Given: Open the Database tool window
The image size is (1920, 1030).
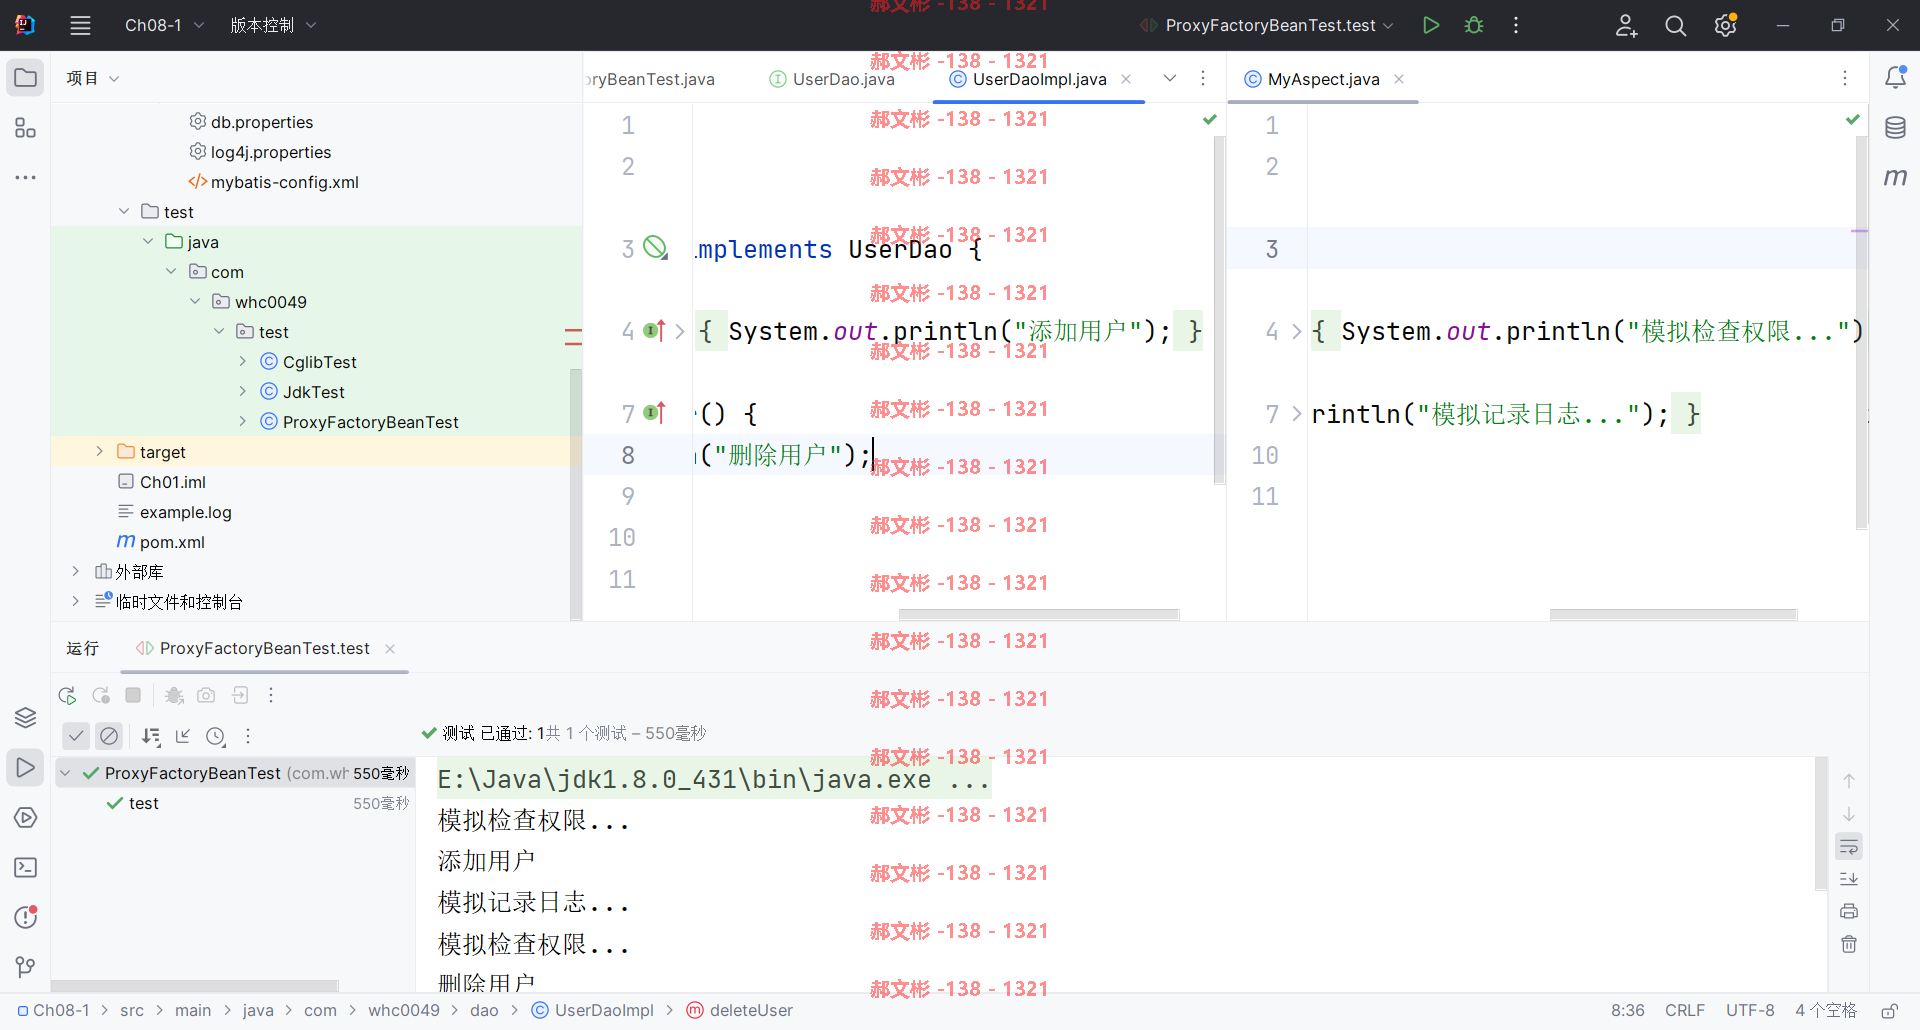Looking at the screenshot, I should pos(1895,128).
